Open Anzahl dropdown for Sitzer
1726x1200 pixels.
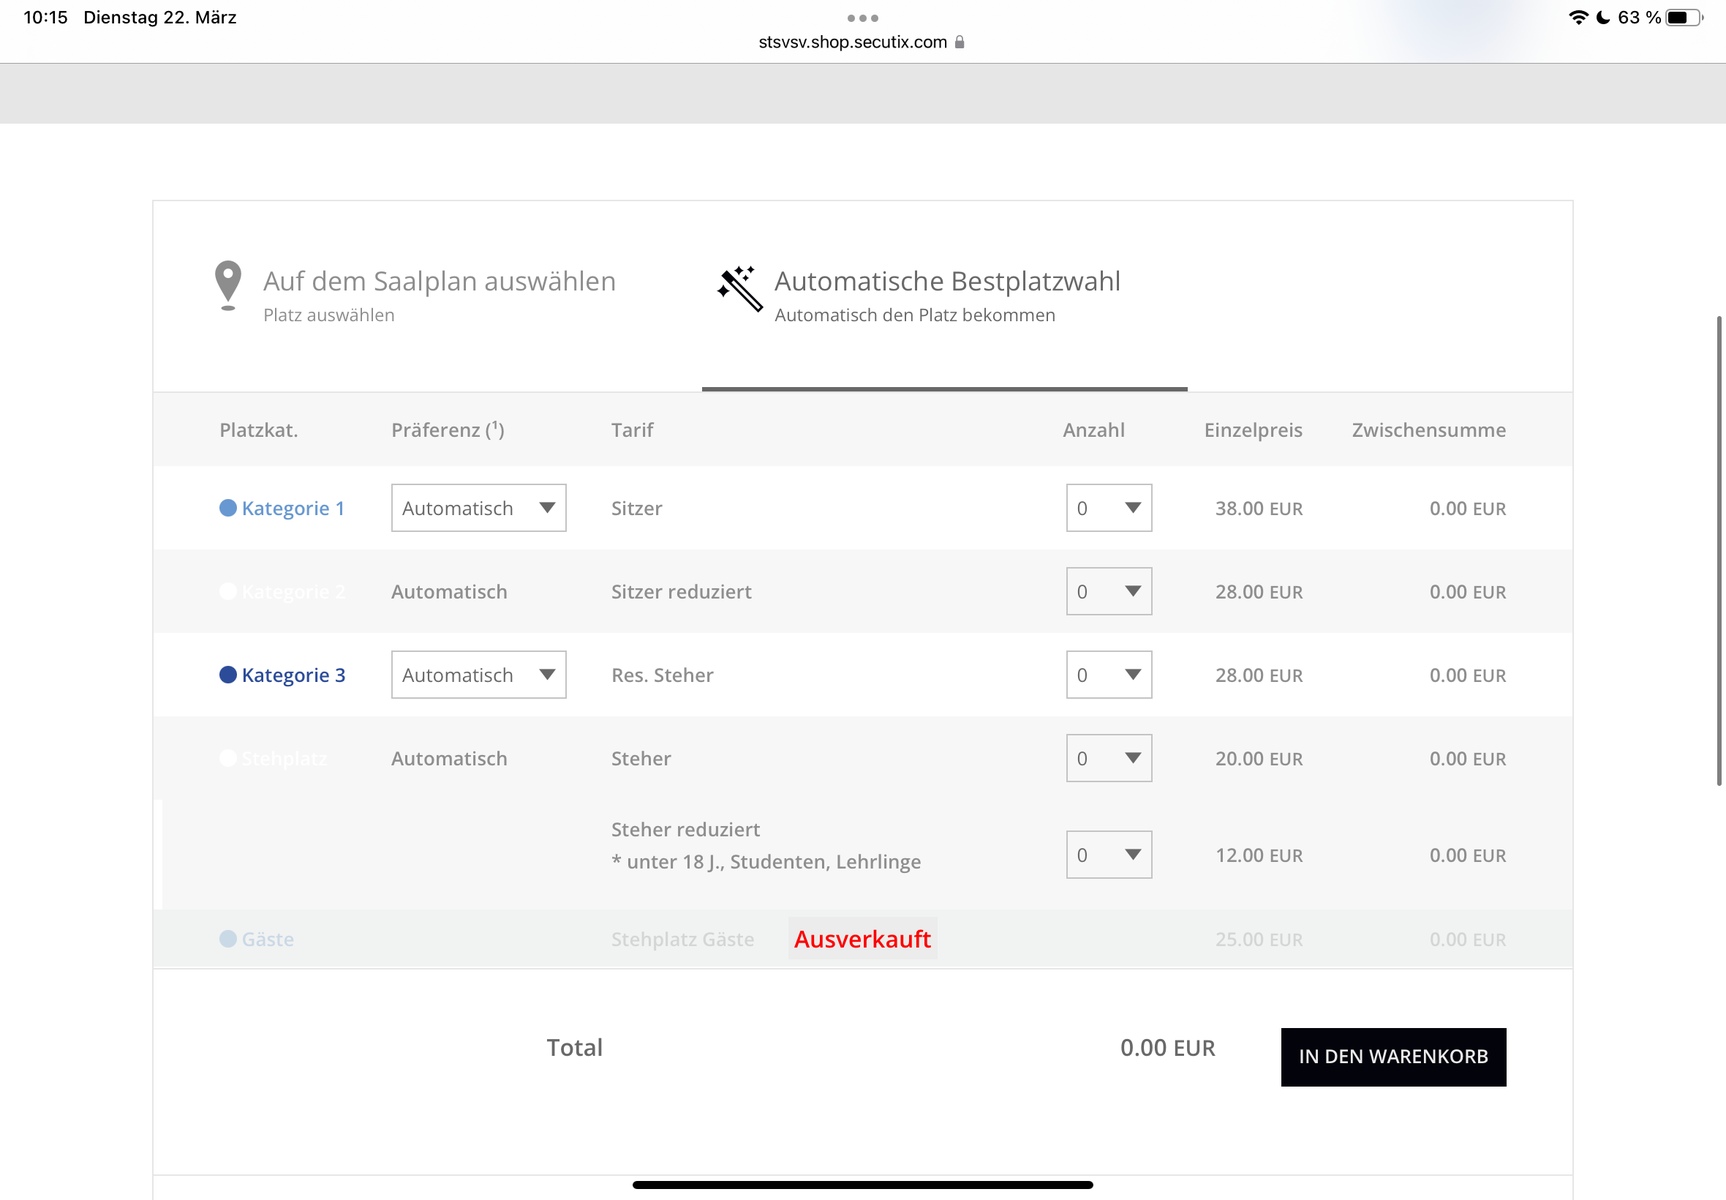click(x=1108, y=508)
